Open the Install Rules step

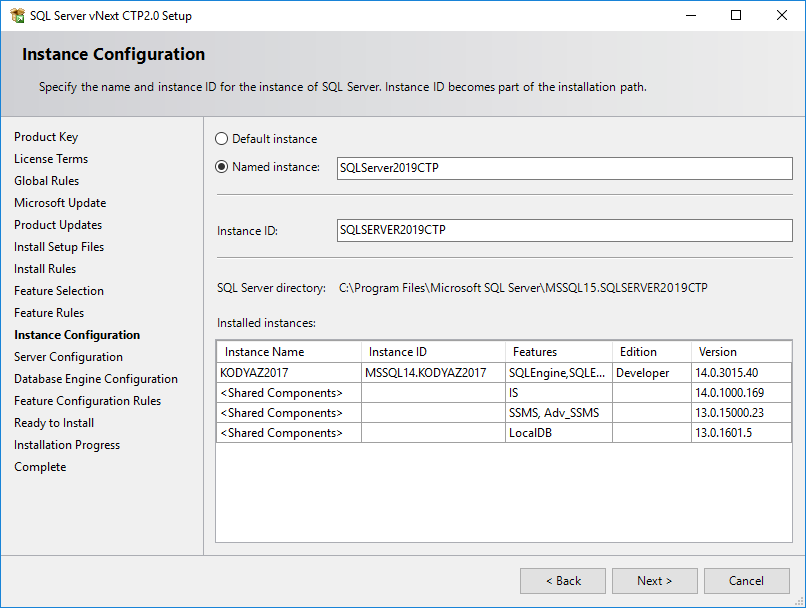click(x=45, y=269)
